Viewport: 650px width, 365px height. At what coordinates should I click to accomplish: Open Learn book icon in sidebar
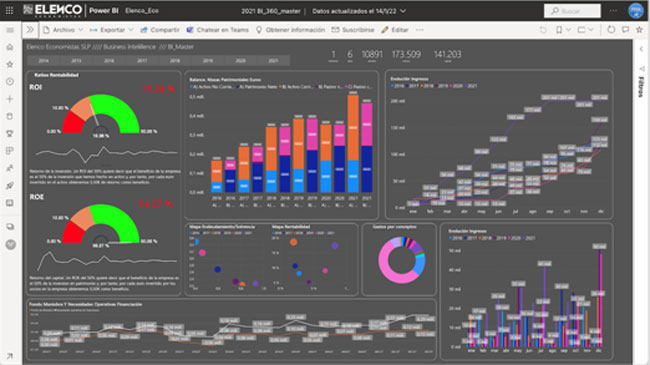pyautogui.click(x=10, y=203)
